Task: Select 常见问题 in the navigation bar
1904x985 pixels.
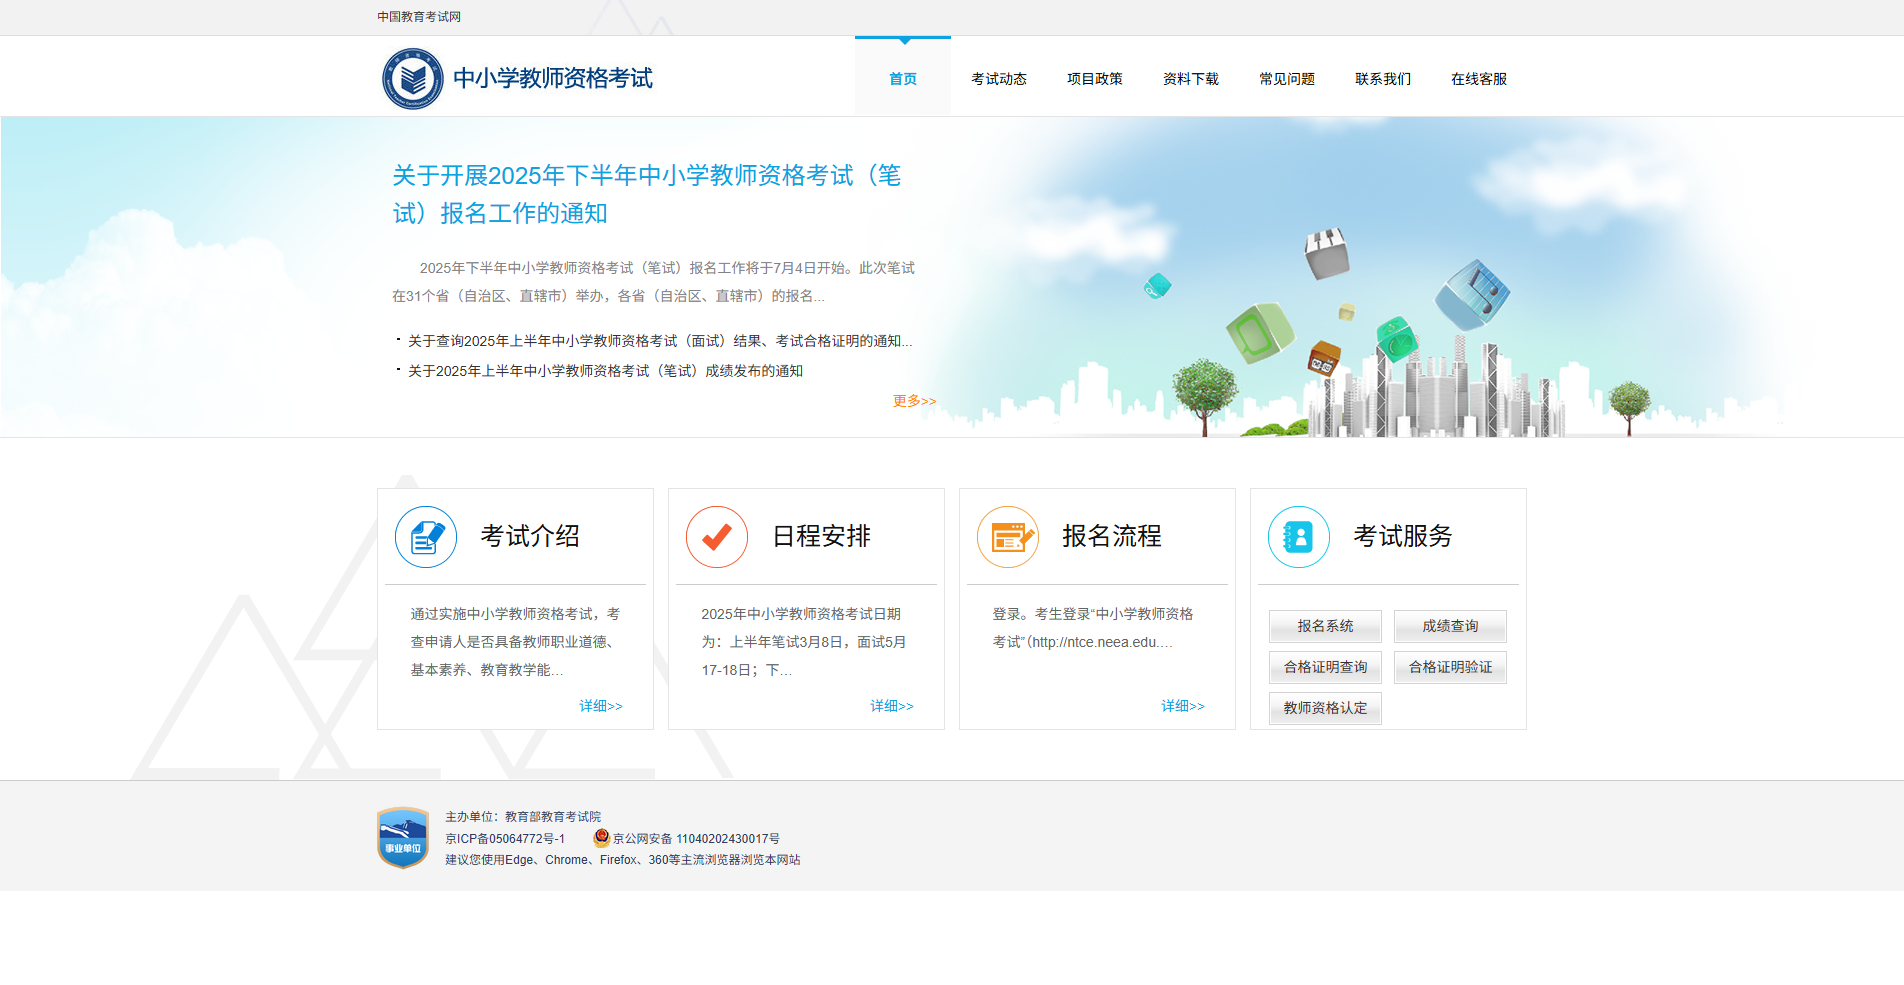Action: point(1286,78)
